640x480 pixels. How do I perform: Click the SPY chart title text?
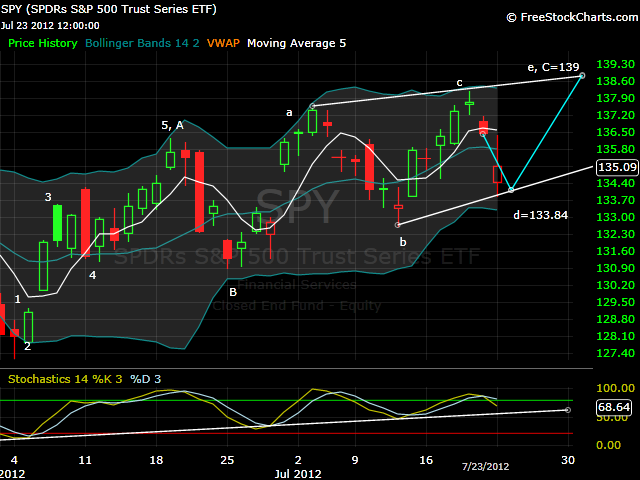click(x=109, y=9)
